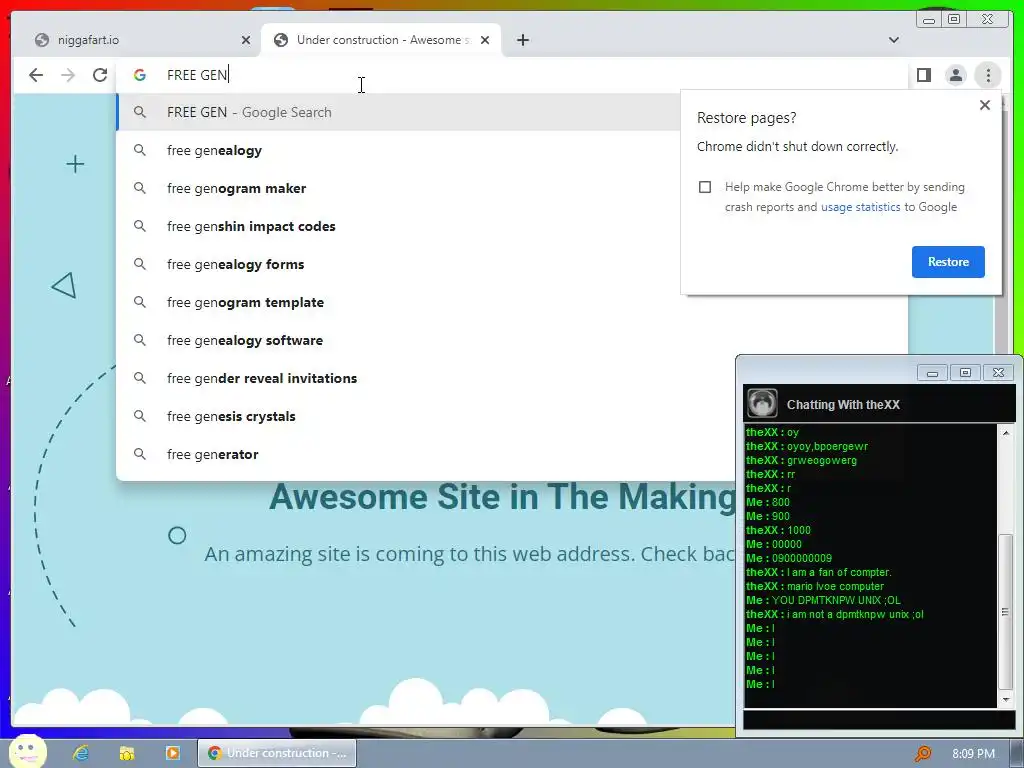1024x768 pixels.
Task: Launch Internet Explorer from the taskbar
Action: (x=81, y=753)
